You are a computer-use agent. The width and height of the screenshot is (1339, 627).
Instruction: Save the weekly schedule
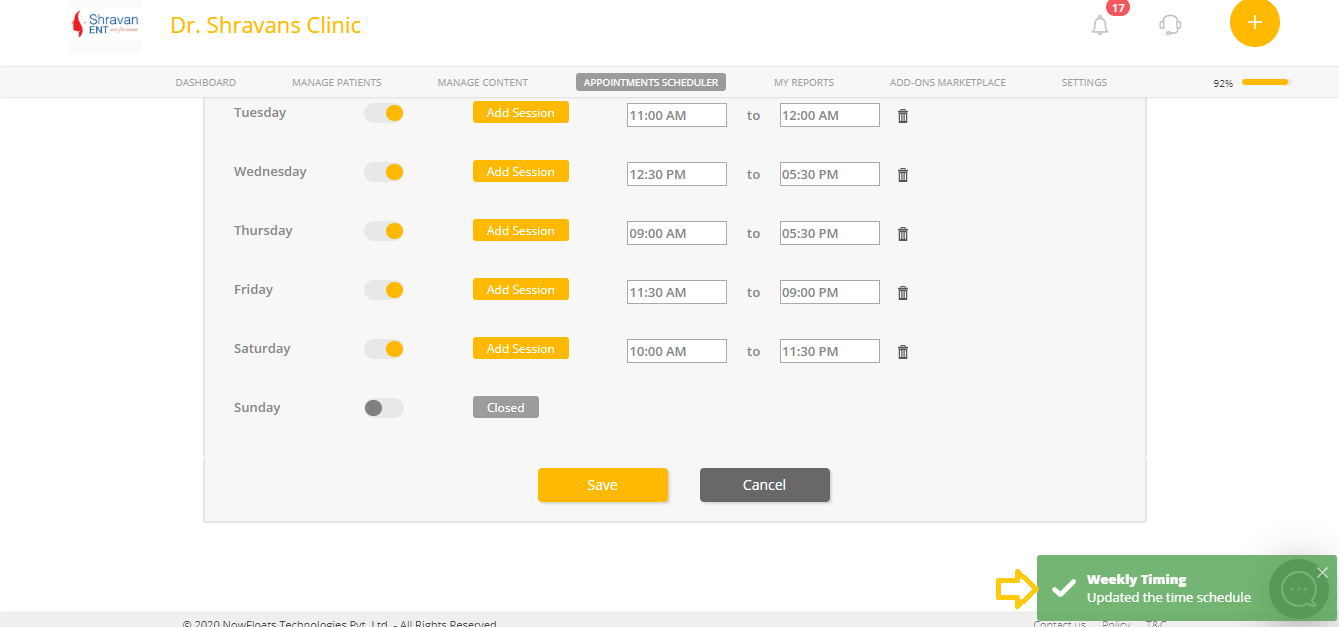(x=603, y=485)
